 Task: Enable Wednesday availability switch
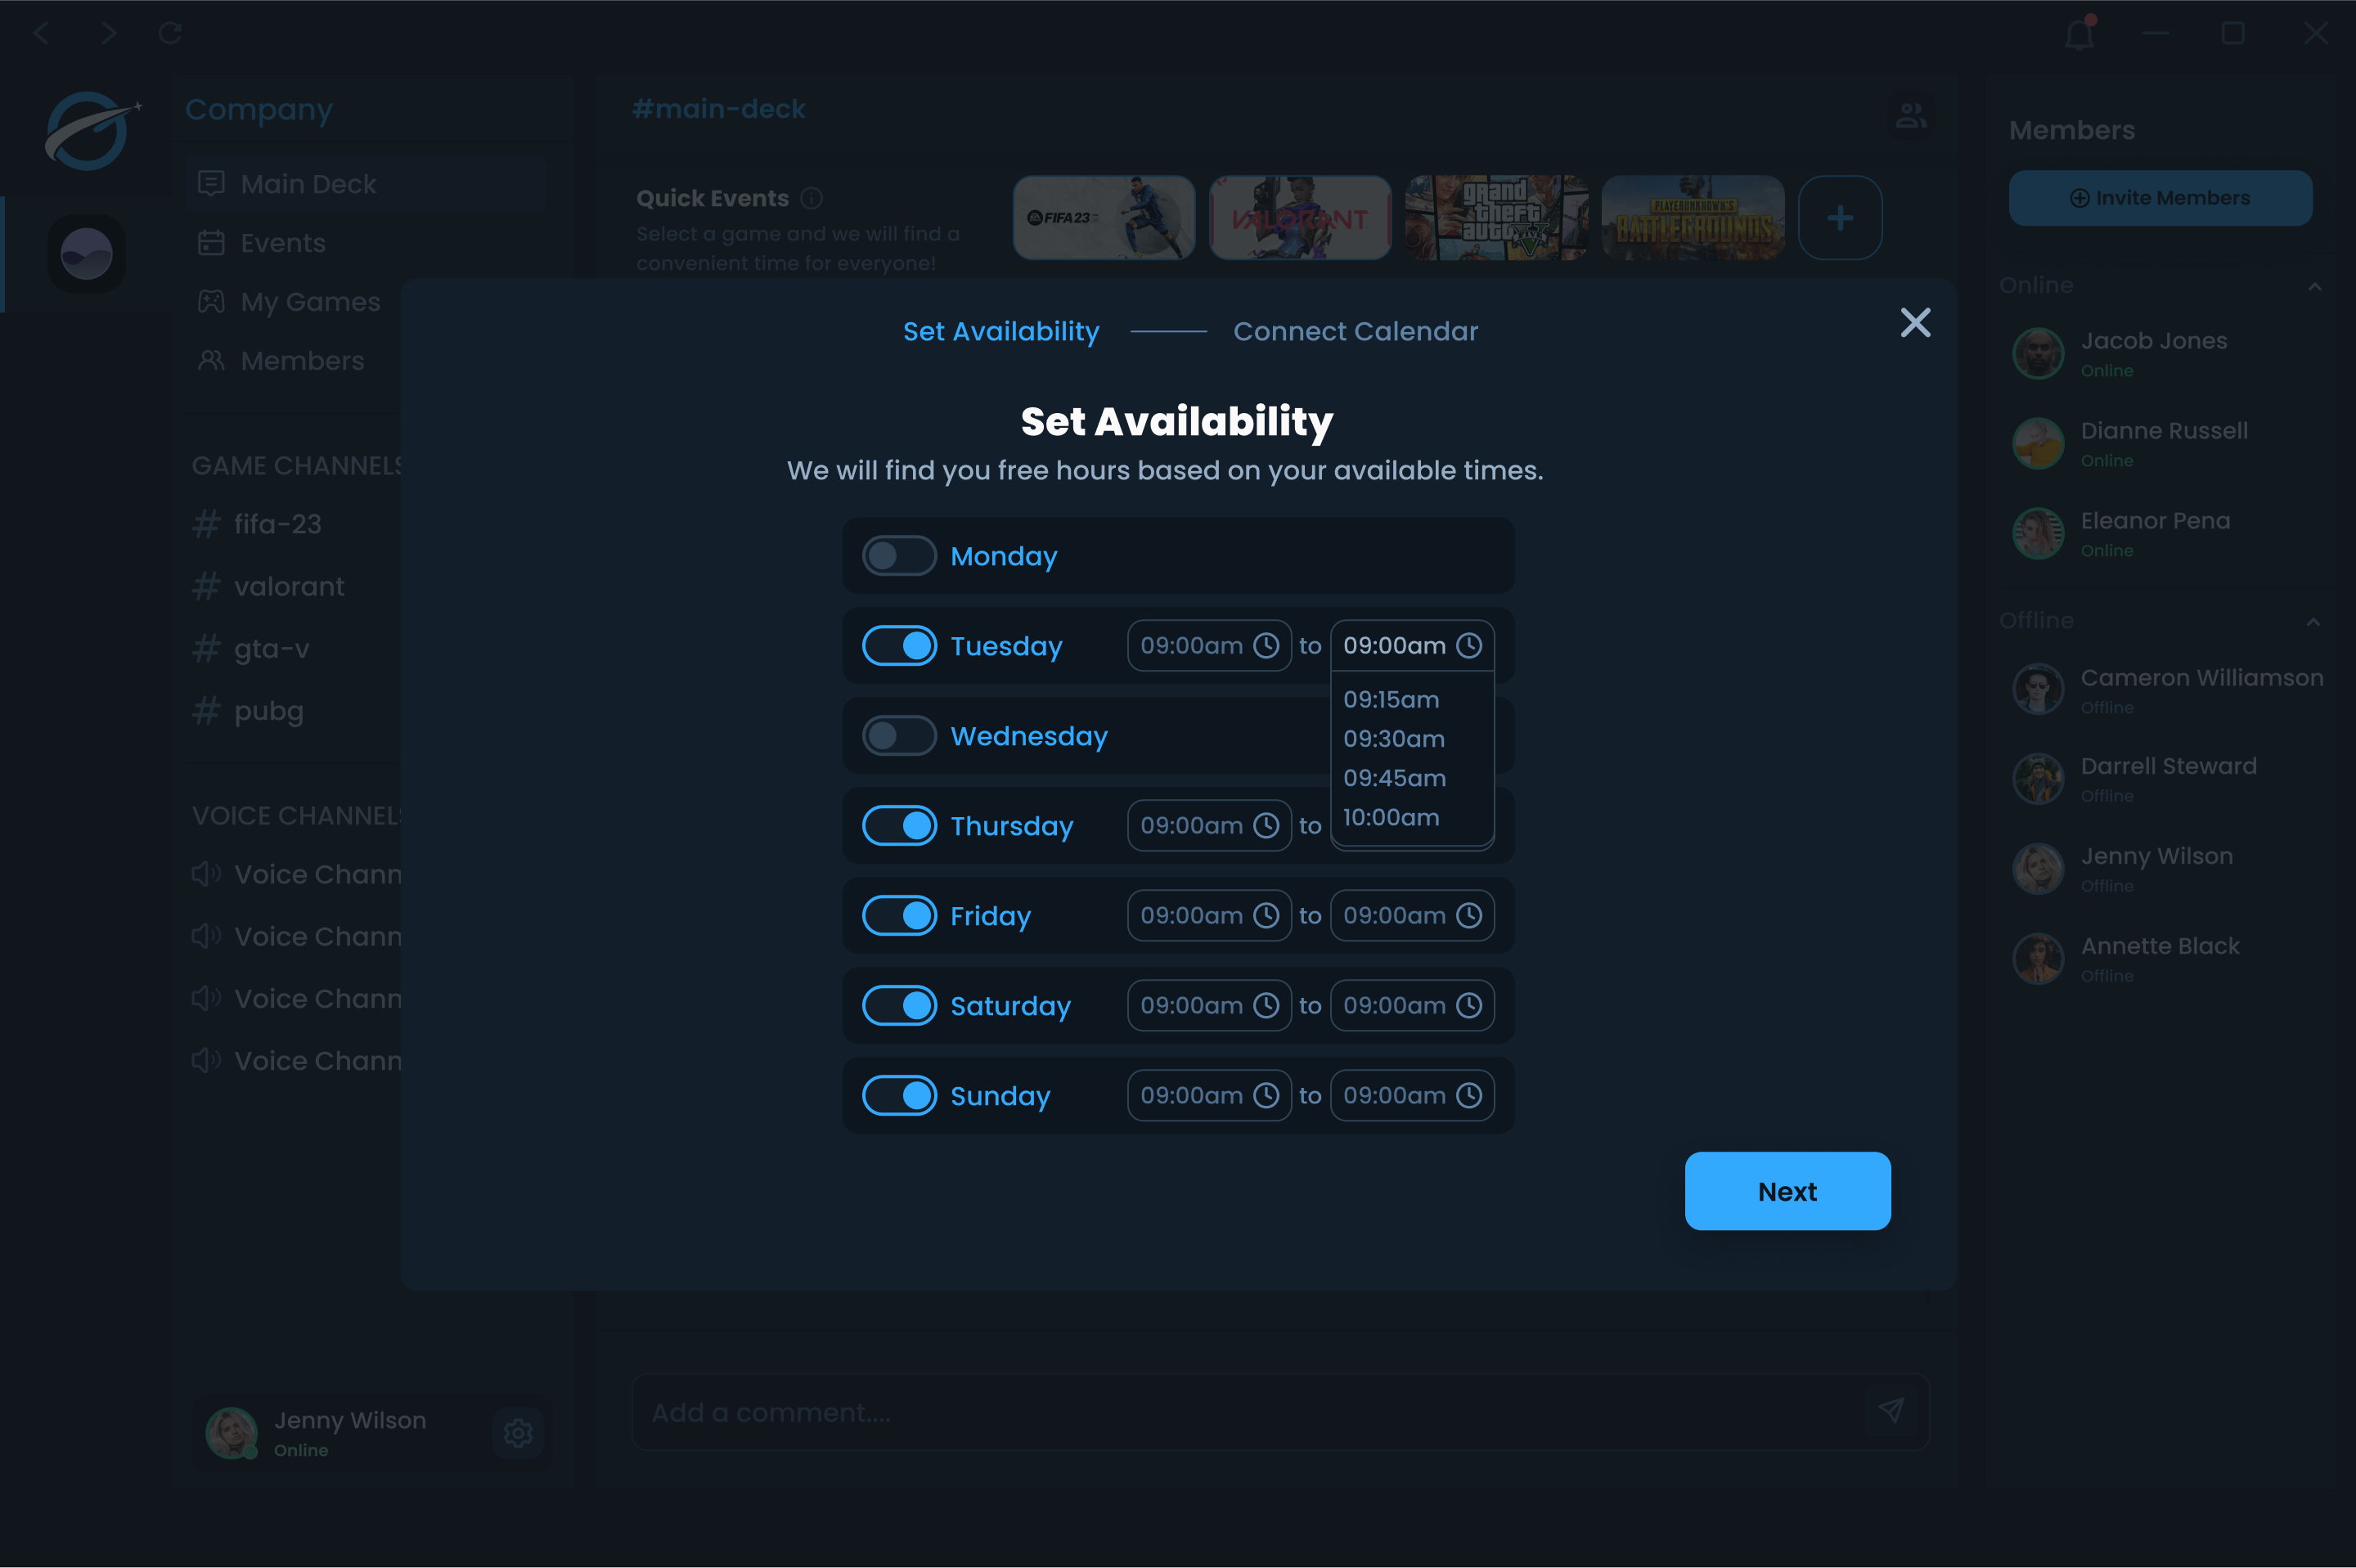[899, 736]
